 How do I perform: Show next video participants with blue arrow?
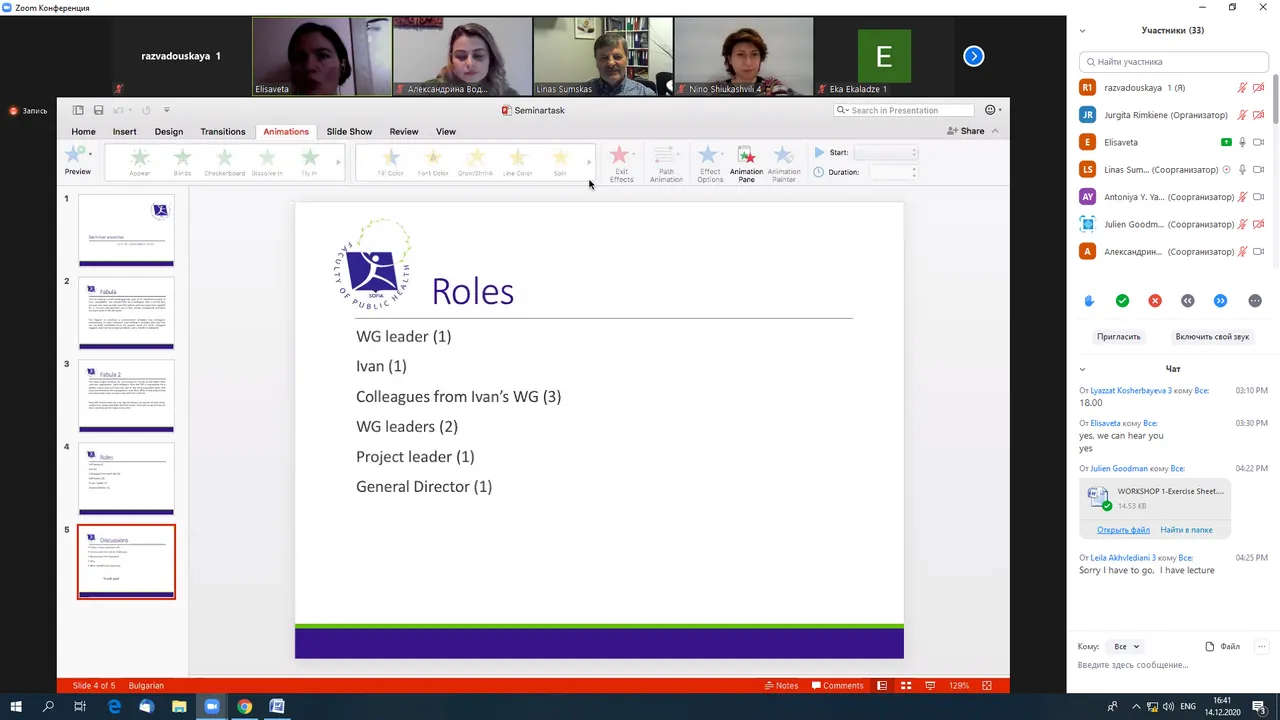point(974,56)
